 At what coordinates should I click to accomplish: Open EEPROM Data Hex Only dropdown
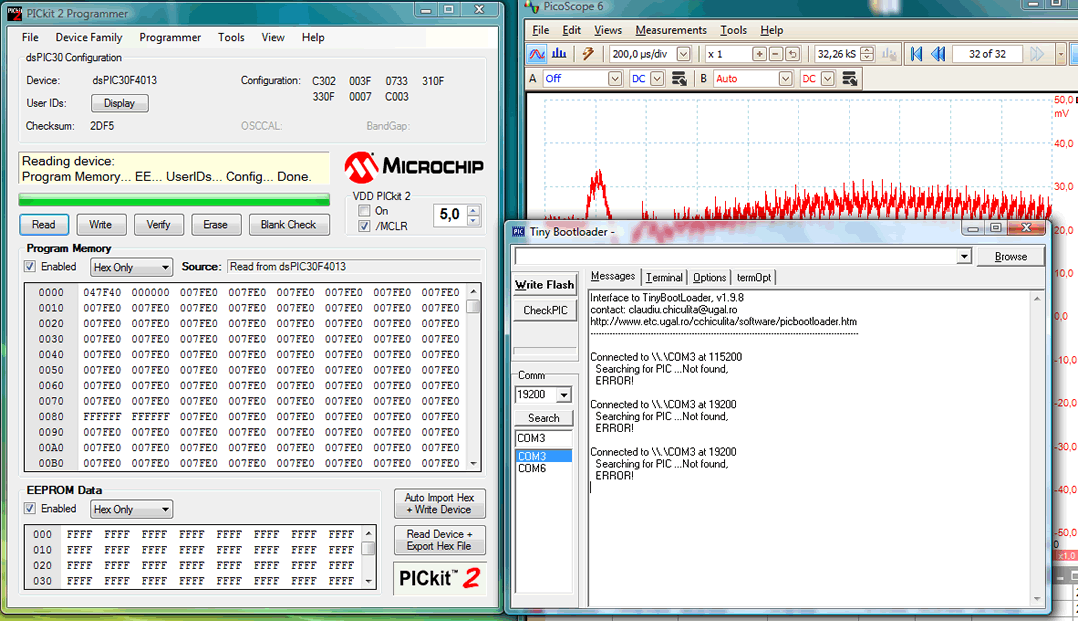(131, 510)
